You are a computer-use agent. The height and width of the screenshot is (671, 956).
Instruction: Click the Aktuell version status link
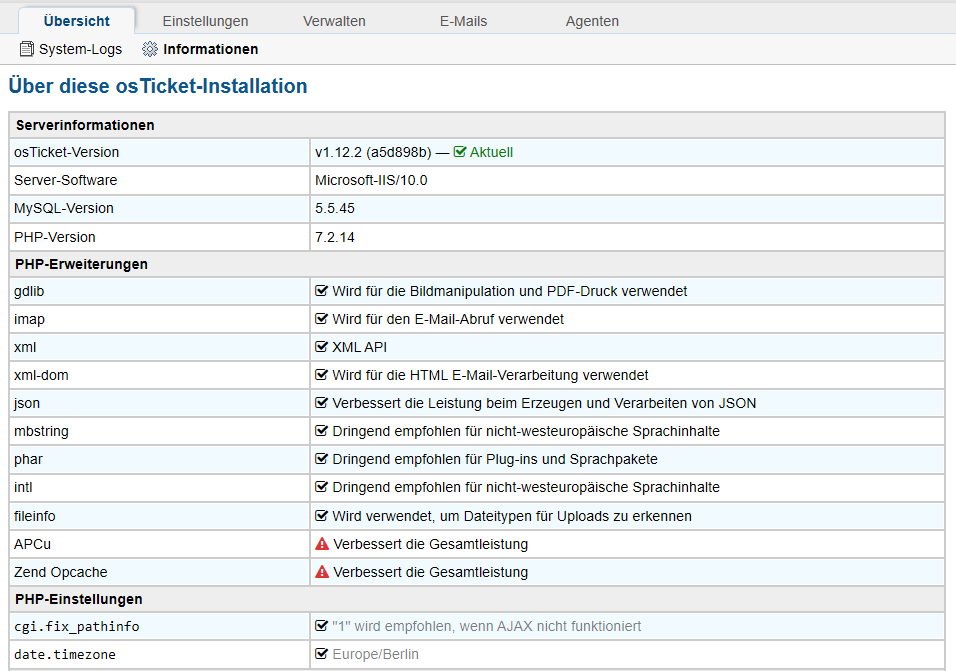click(x=491, y=152)
